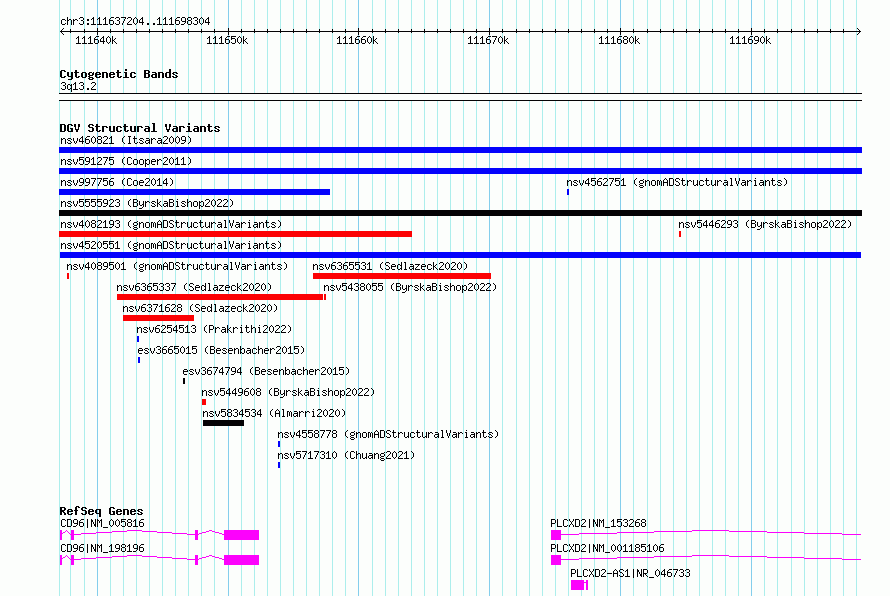
Task: Click the CD96|NM_198196 gene label
Action: 102,548
